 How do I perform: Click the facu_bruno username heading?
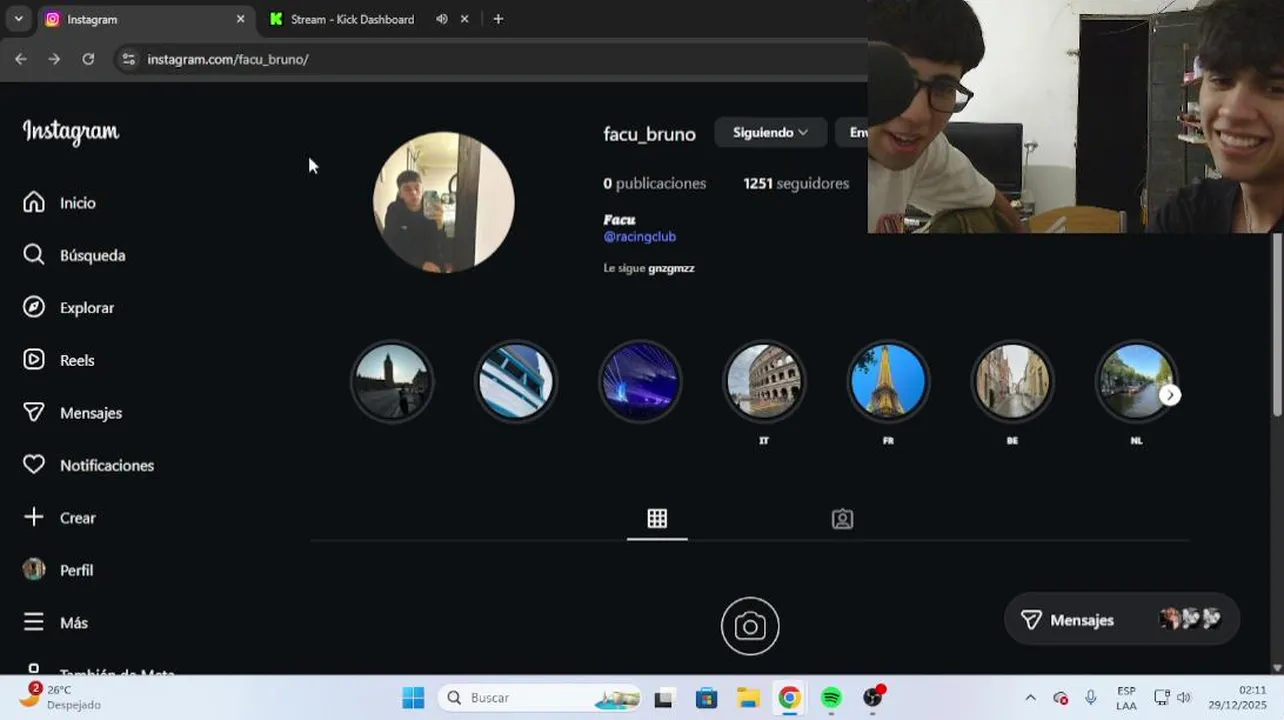[649, 134]
